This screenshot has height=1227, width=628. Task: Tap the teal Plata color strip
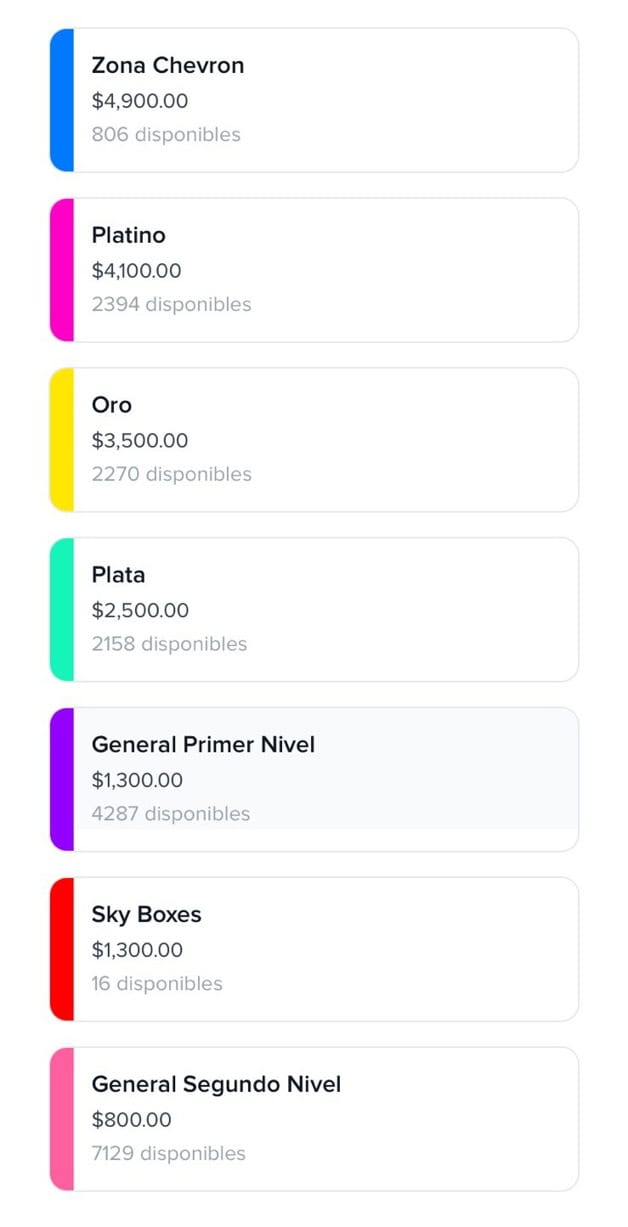62,610
